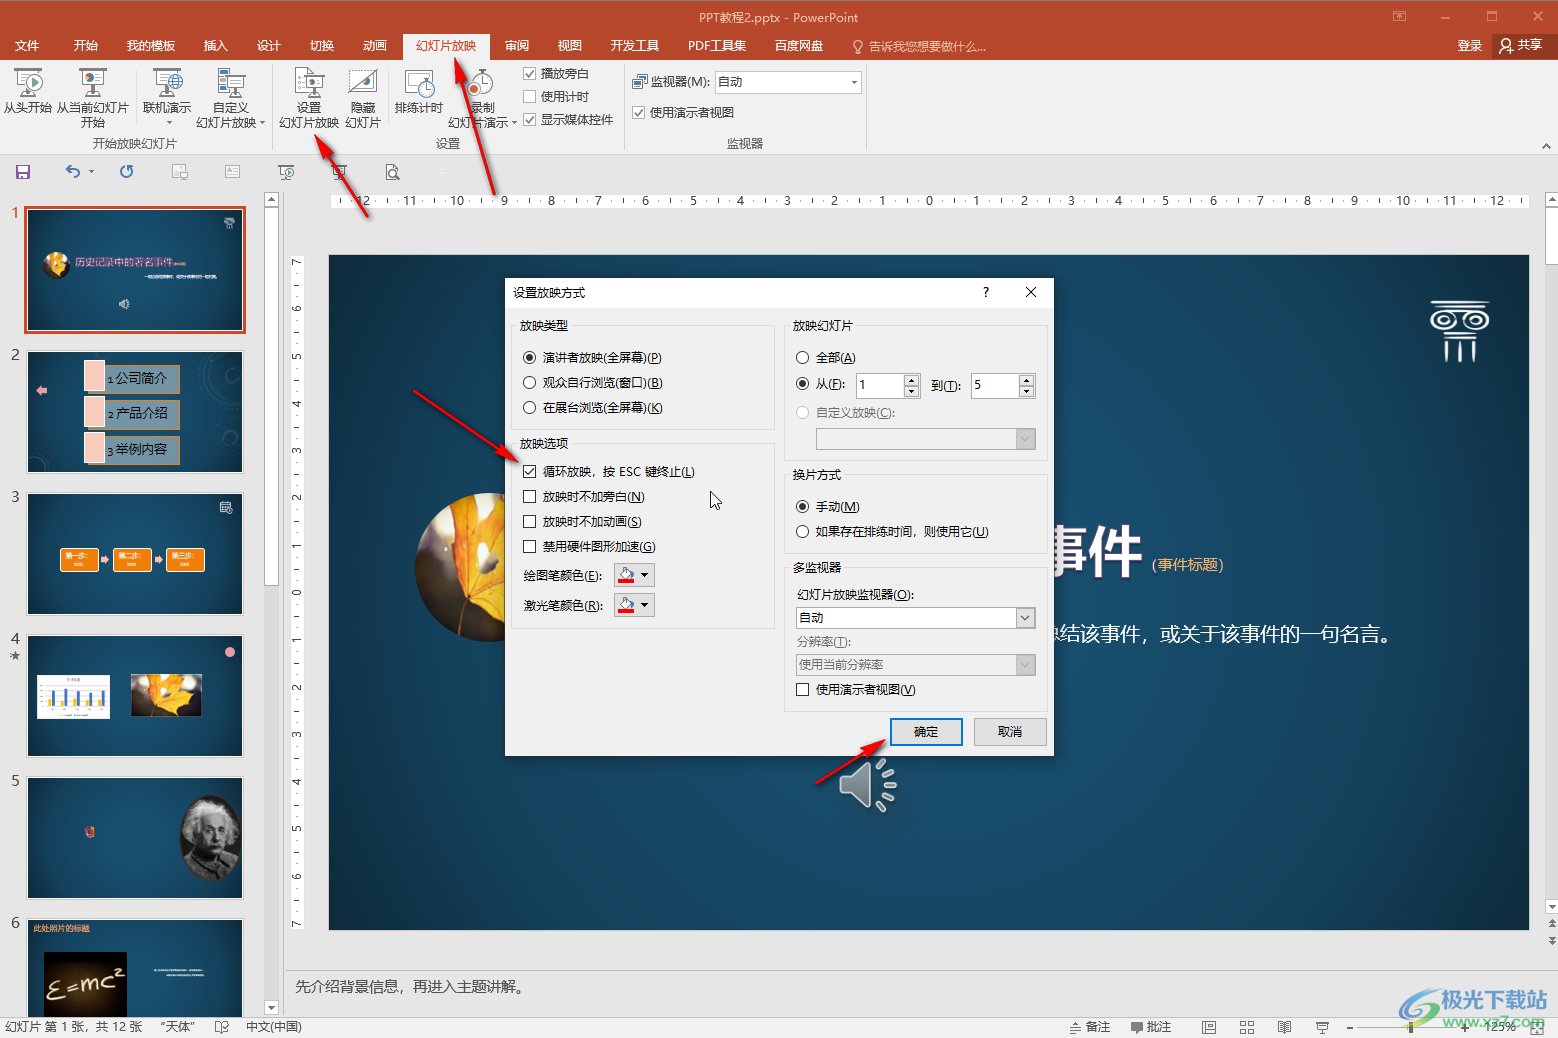This screenshot has height=1038, width=1558.
Task: Expand record slide show dropdown arrow
Action: click(x=514, y=123)
